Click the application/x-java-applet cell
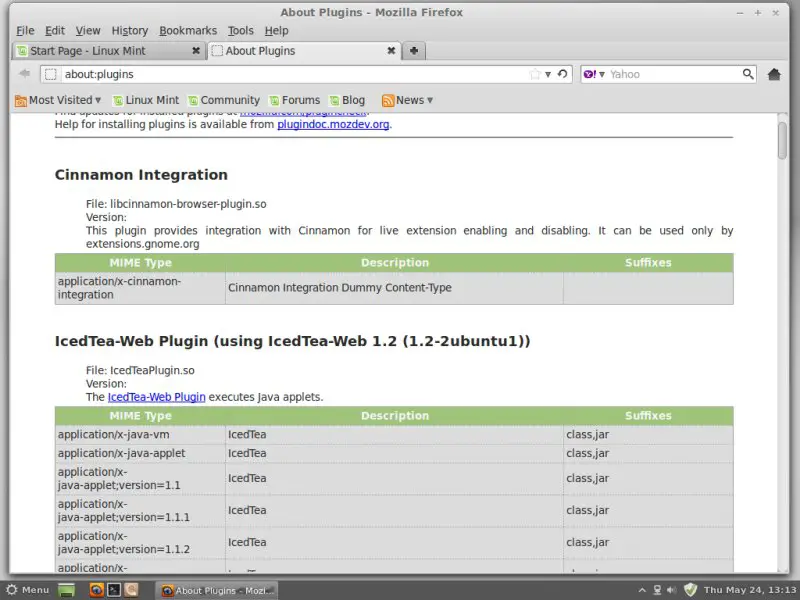 [x=140, y=453]
